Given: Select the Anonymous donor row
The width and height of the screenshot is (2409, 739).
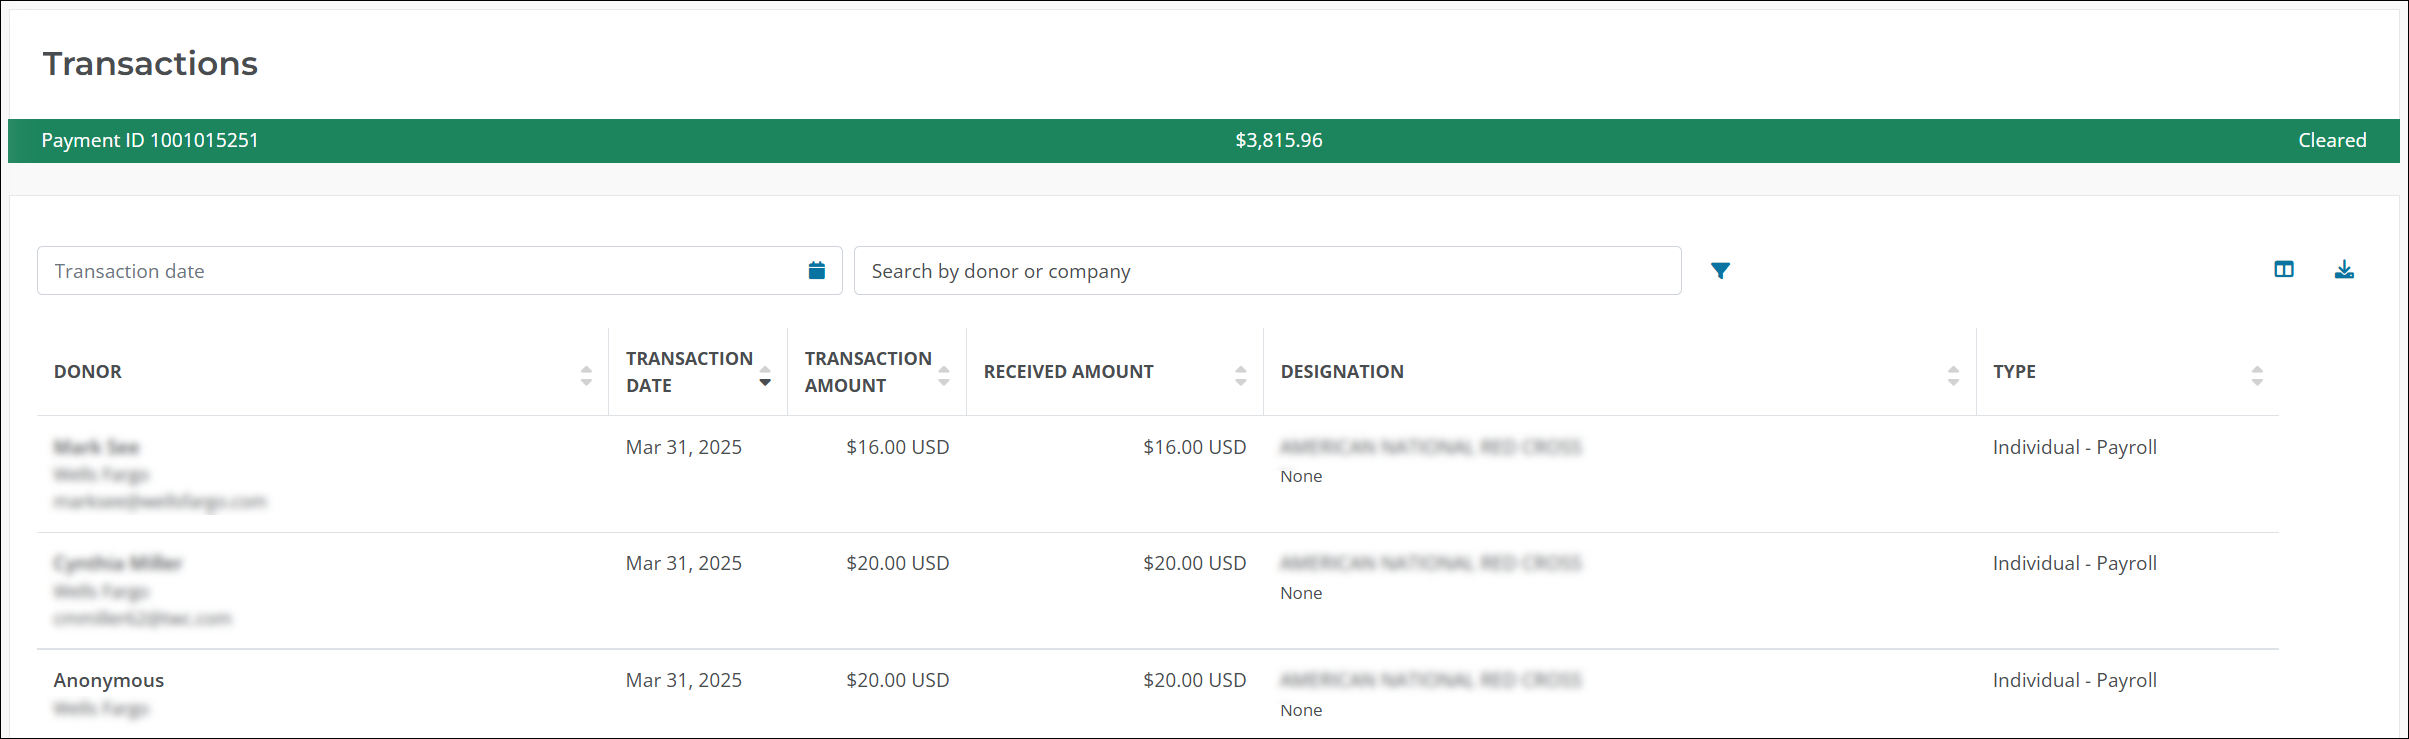Looking at the screenshot, I should [x=109, y=681].
